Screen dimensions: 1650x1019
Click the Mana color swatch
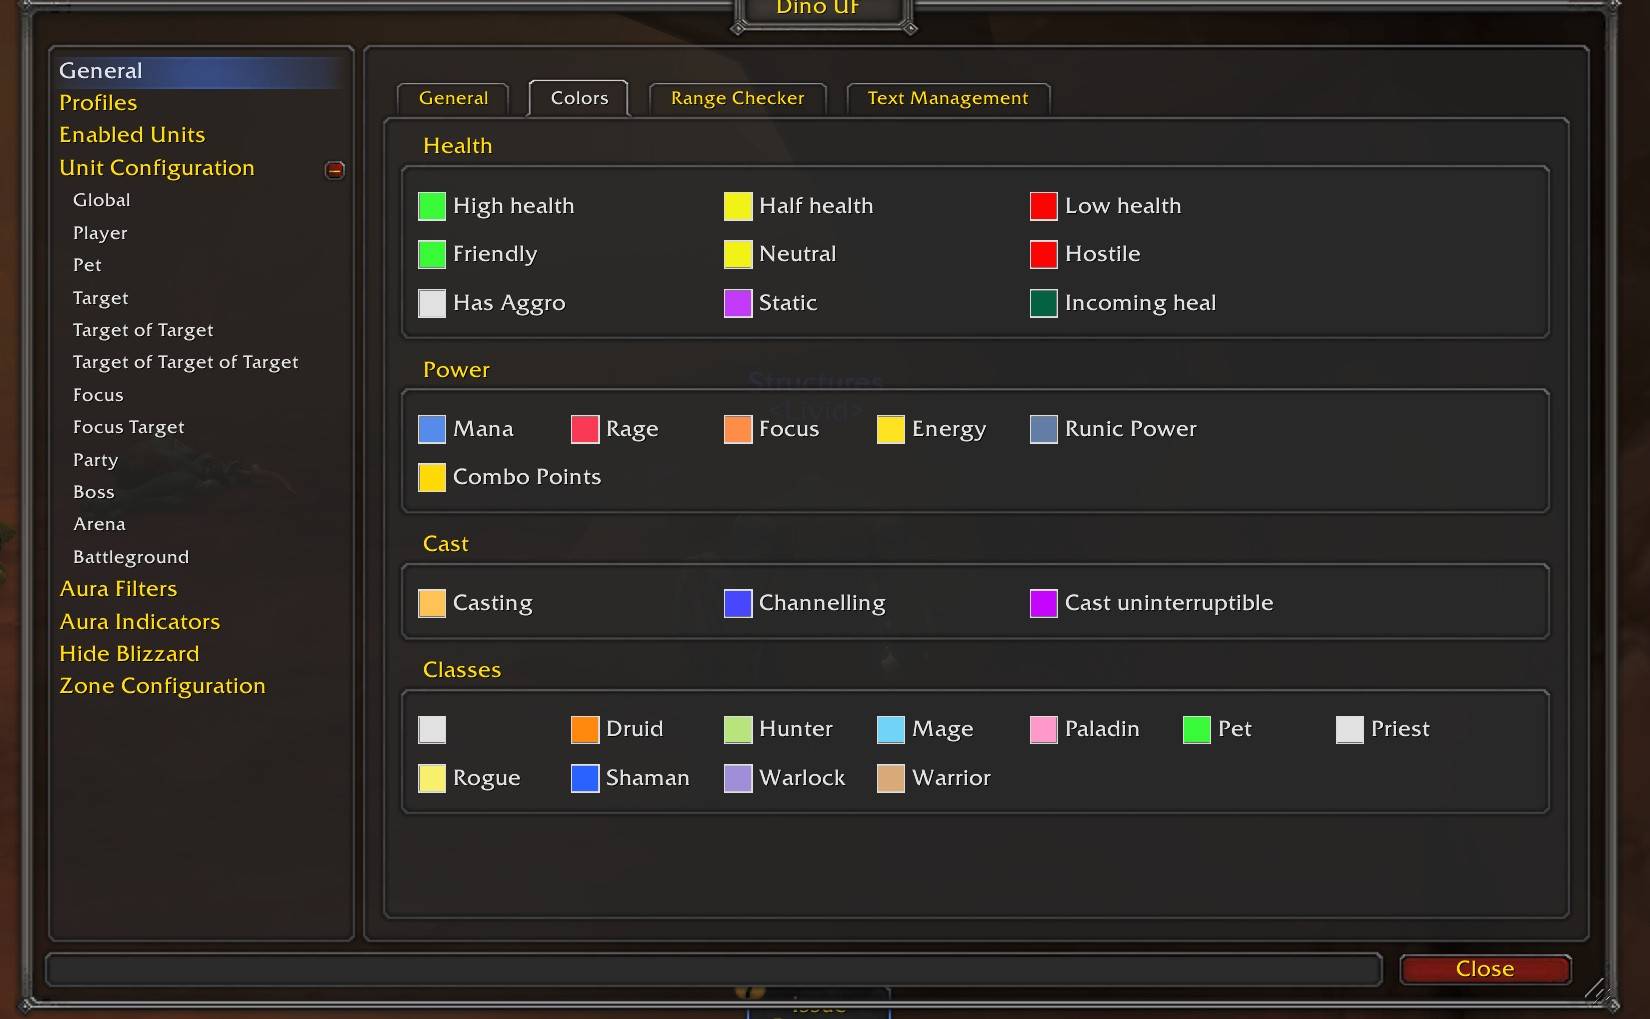pyautogui.click(x=431, y=429)
